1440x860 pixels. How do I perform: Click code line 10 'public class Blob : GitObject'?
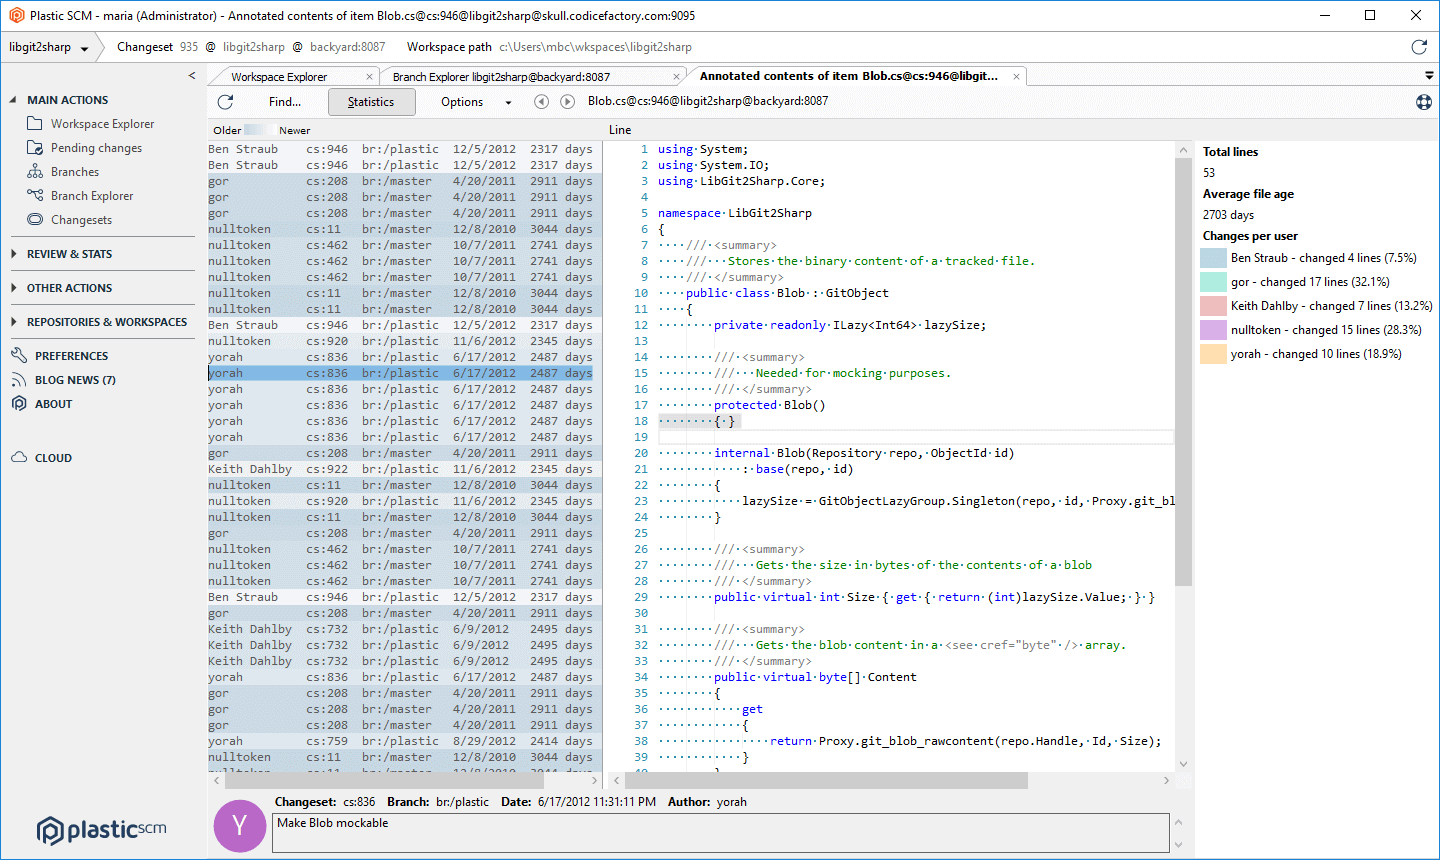click(x=787, y=293)
